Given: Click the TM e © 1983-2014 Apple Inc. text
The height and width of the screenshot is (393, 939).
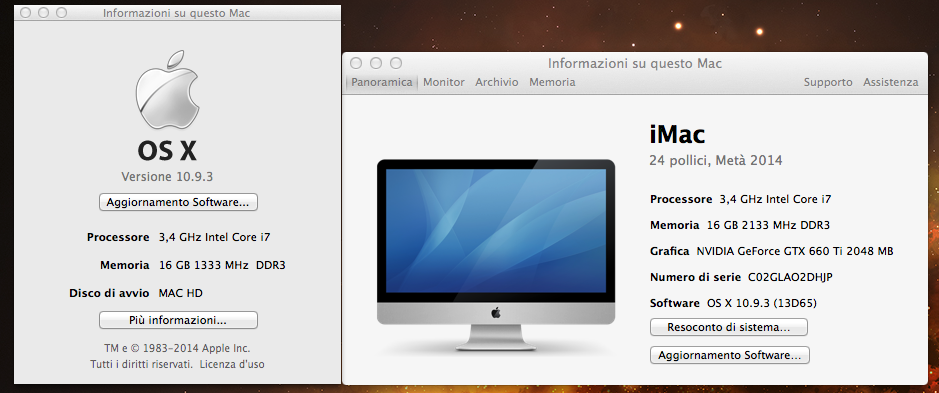Looking at the screenshot, I should point(177,348).
